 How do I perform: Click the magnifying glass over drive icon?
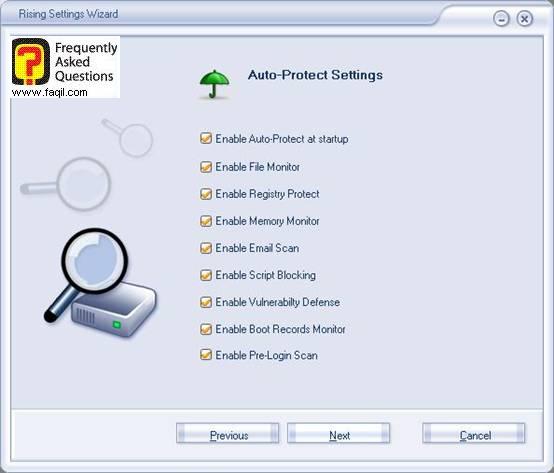point(100,283)
